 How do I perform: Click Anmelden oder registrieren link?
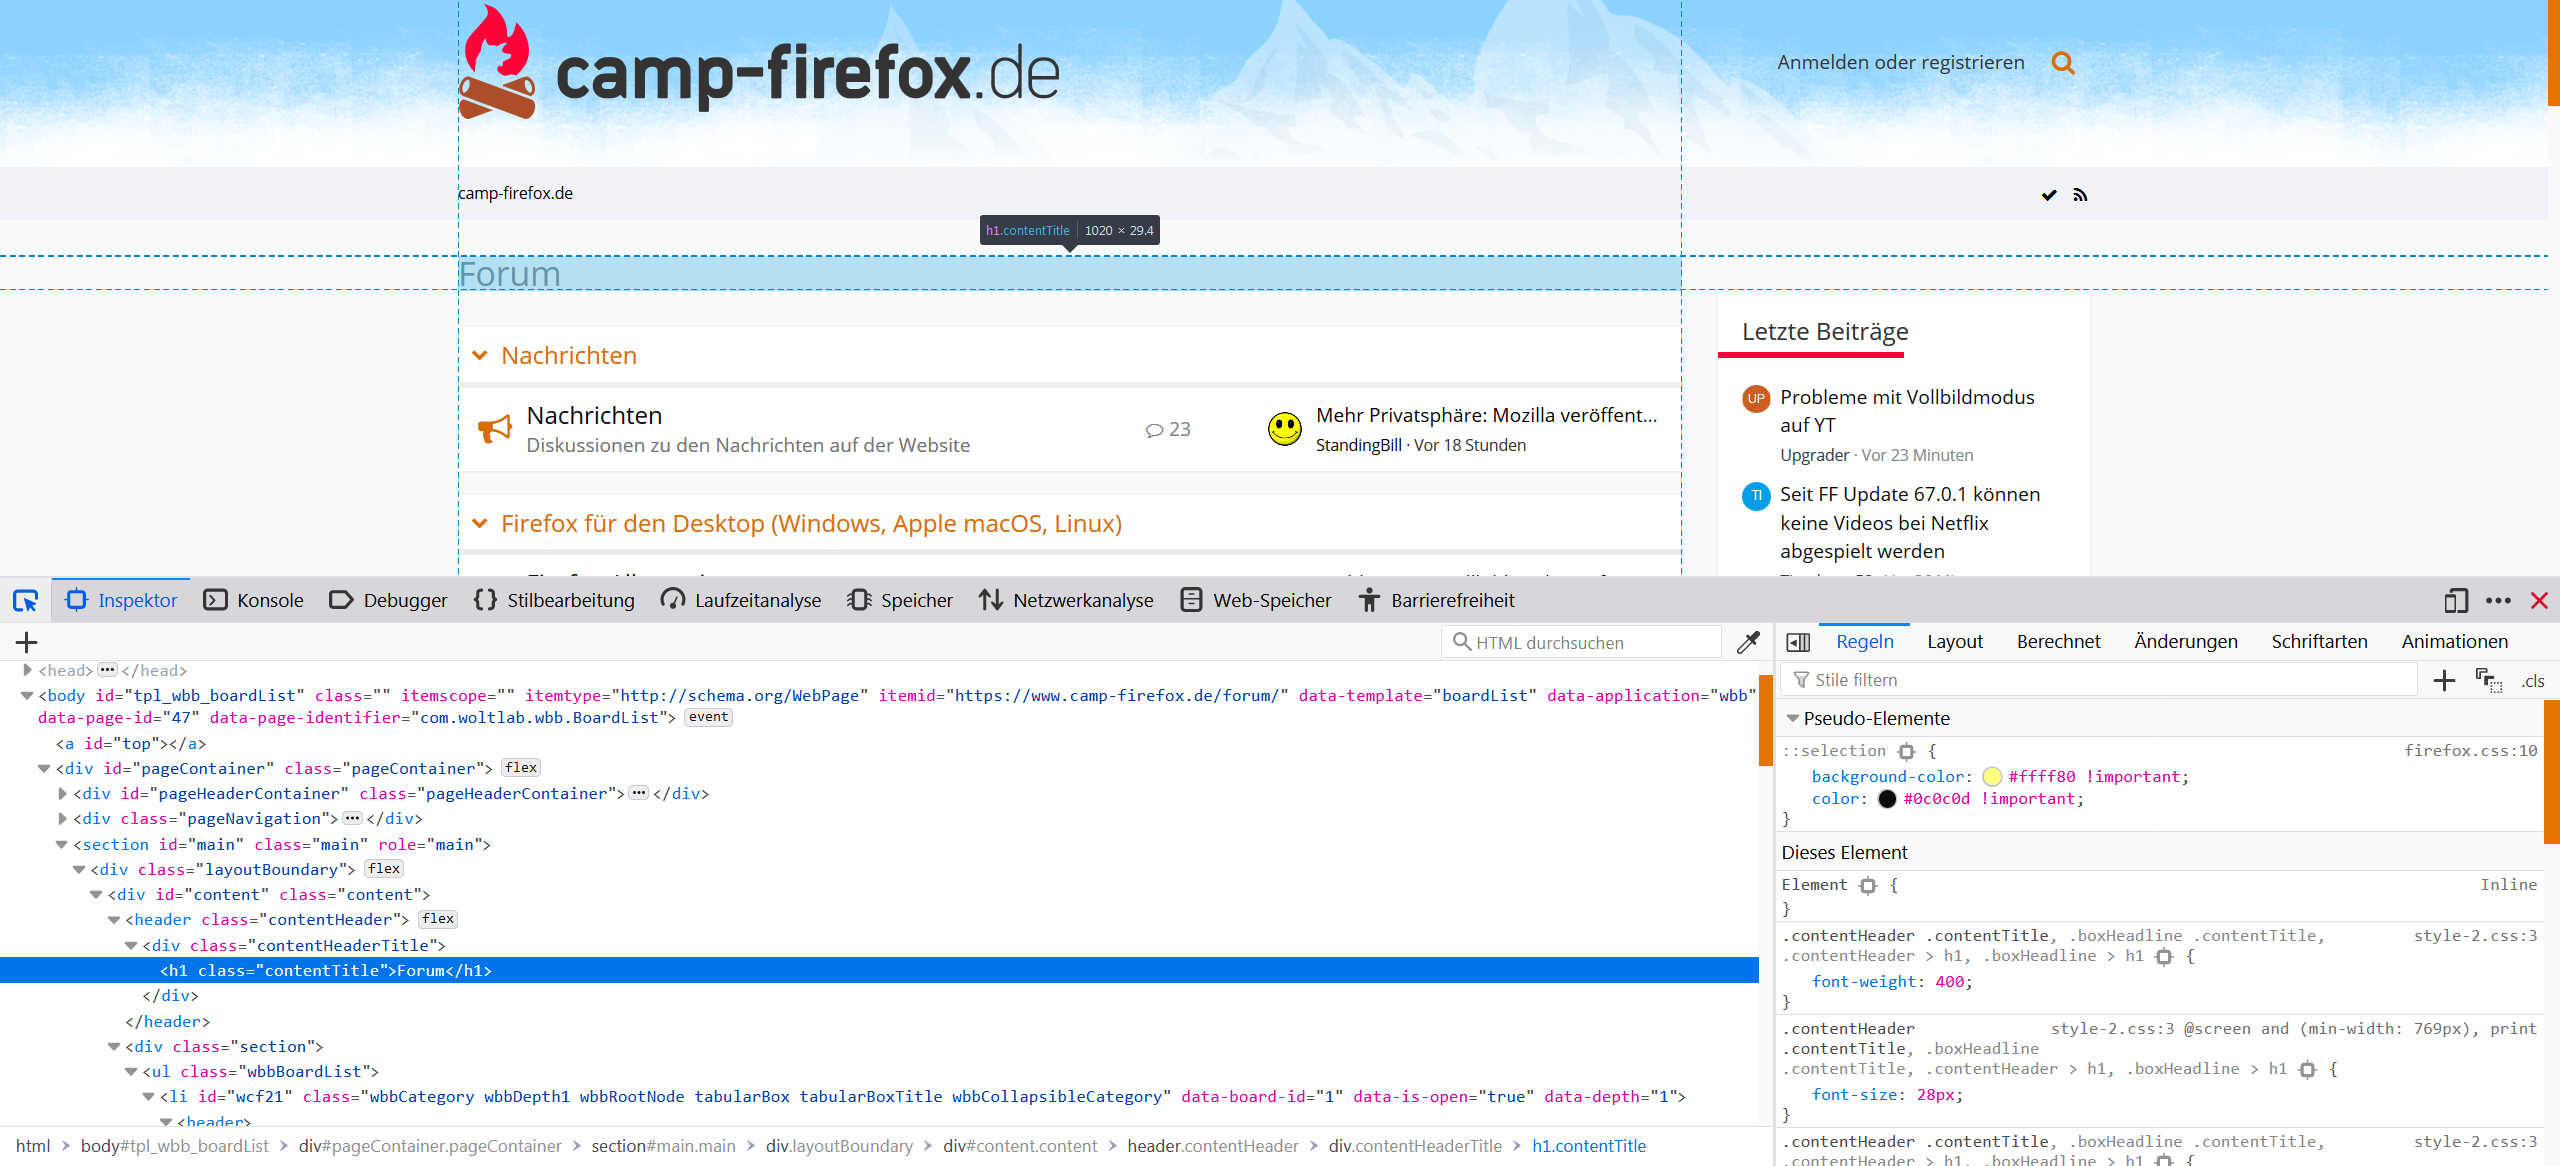[1900, 62]
